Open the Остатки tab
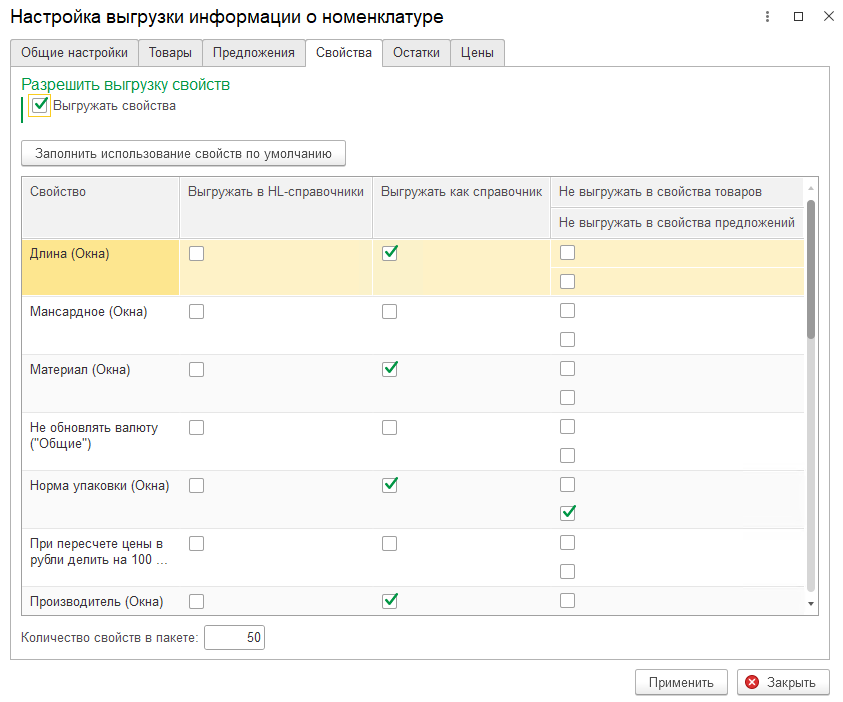This screenshot has width=843, height=702. [x=416, y=53]
